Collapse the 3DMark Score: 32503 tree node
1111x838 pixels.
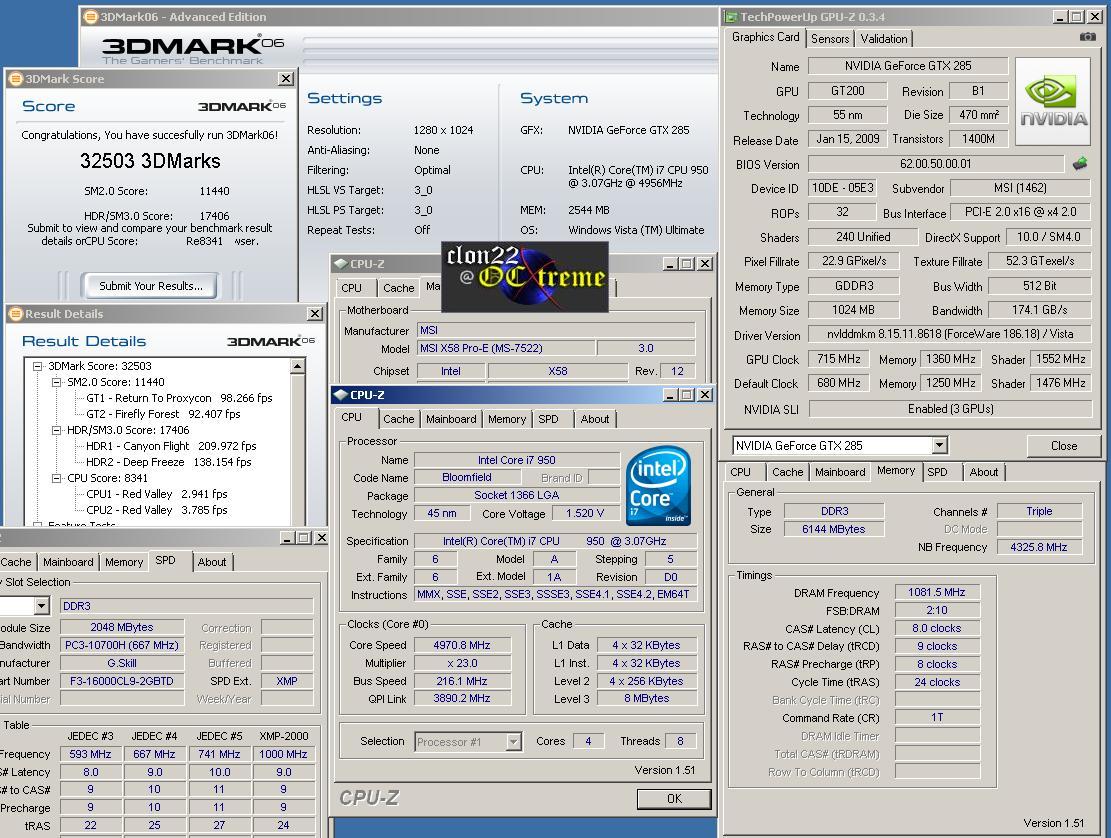point(37,366)
